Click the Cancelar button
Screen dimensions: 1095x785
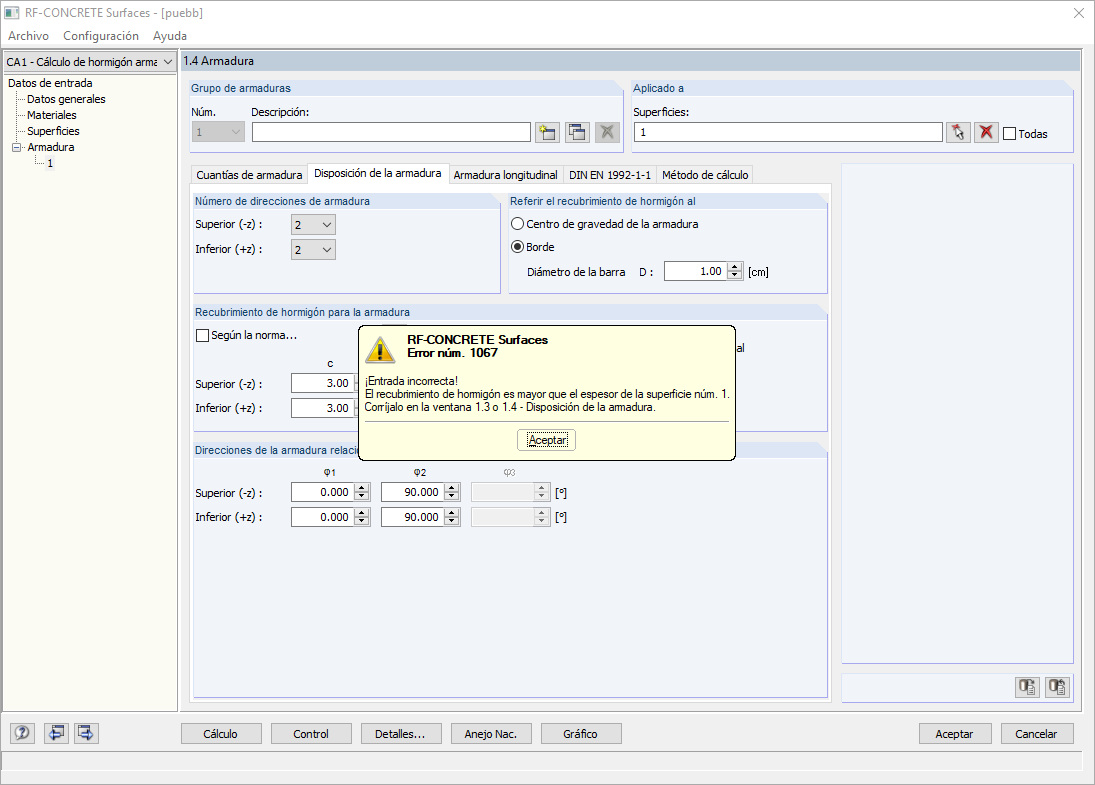tap(1036, 734)
